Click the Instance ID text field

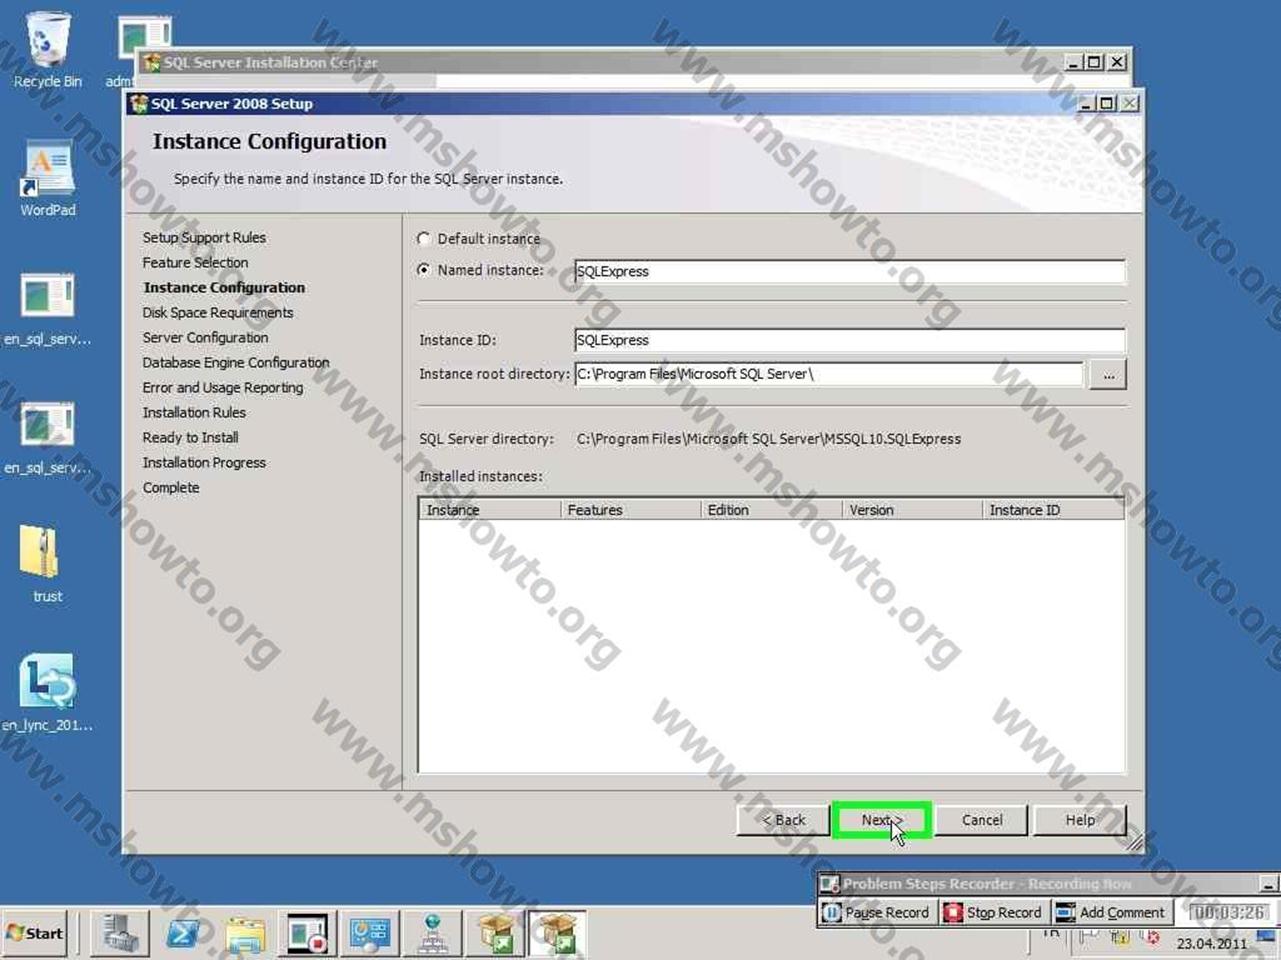[x=850, y=340]
